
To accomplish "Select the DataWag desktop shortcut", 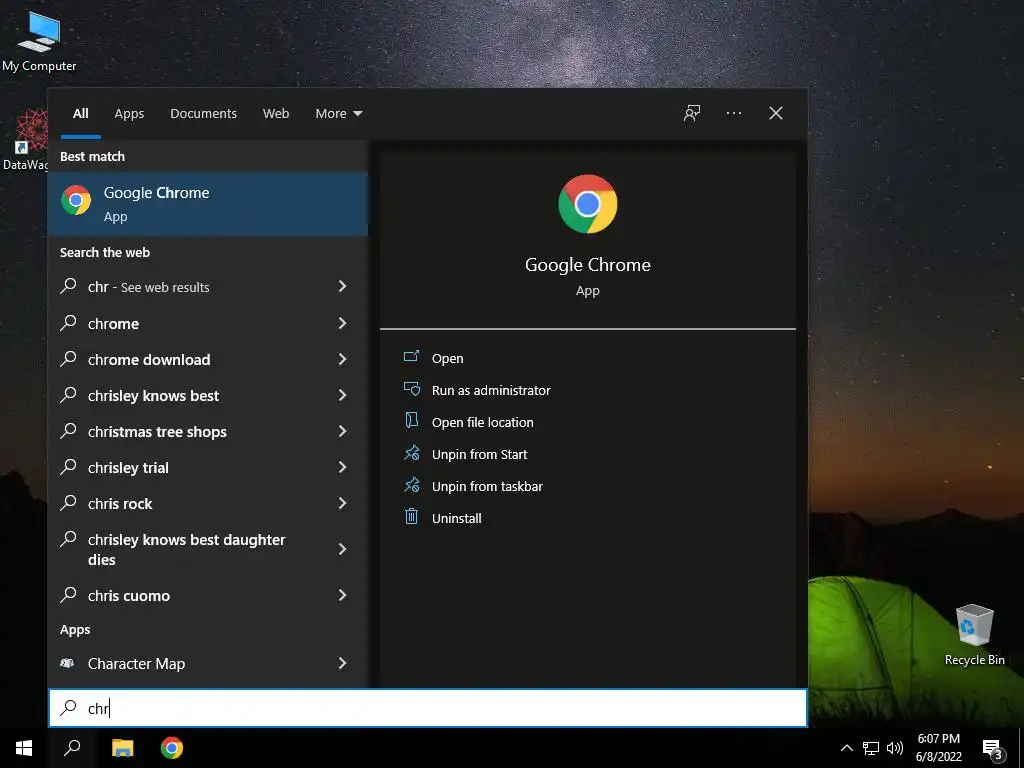I will pyautogui.click(x=25, y=140).
